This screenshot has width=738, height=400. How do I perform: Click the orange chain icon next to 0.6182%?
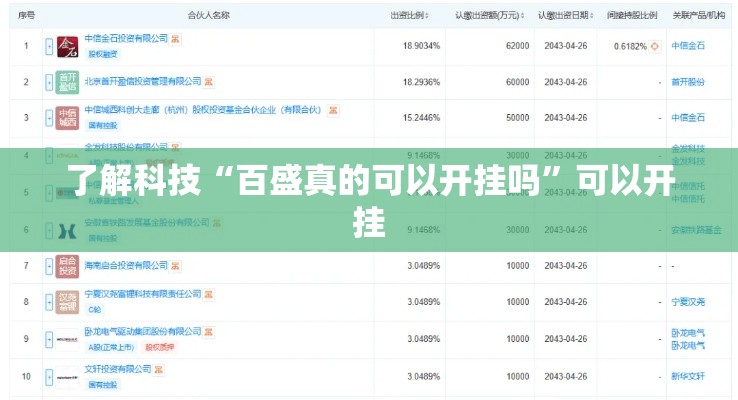[x=655, y=46]
